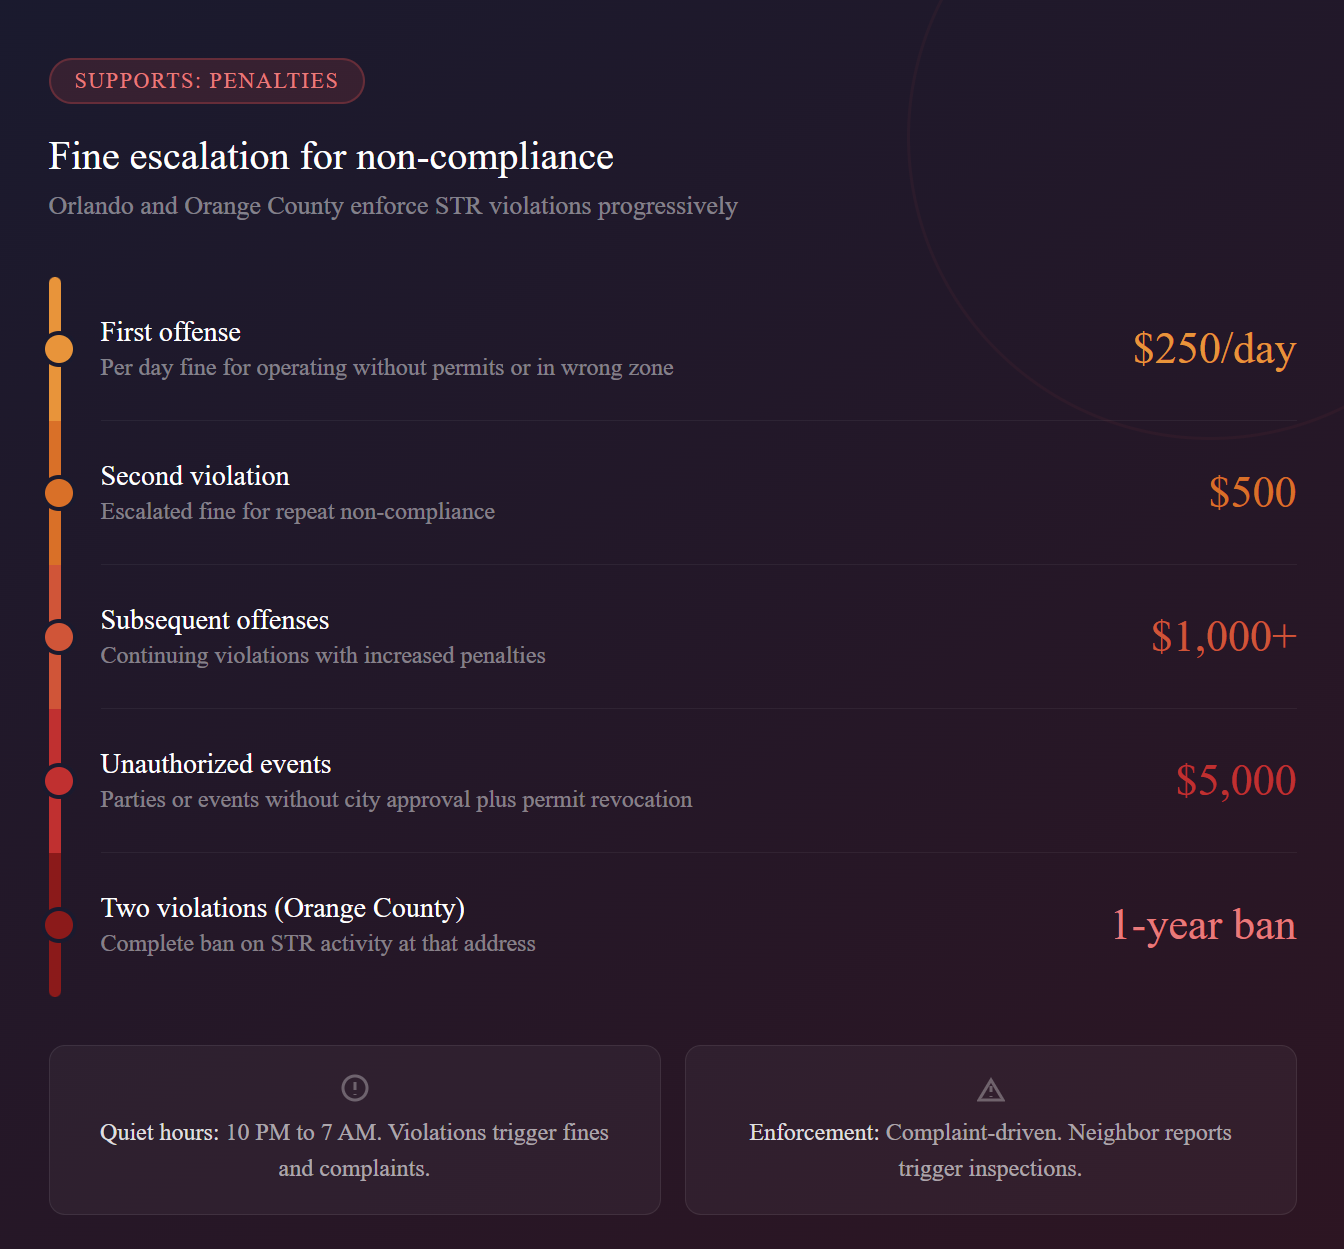Click the Quiet hours info card text
1344x1249 pixels.
(355, 1150)
